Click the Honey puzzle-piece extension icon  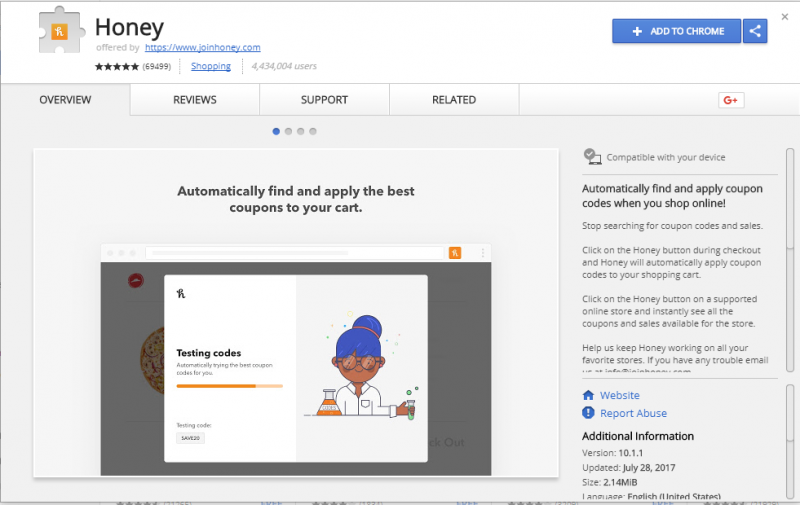click(x=61, y=31)
